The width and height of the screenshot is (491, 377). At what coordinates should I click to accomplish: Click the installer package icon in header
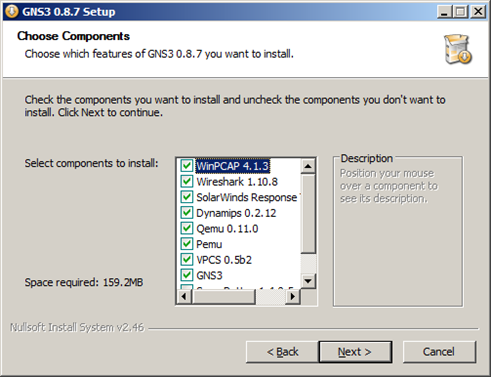(458, 49)
